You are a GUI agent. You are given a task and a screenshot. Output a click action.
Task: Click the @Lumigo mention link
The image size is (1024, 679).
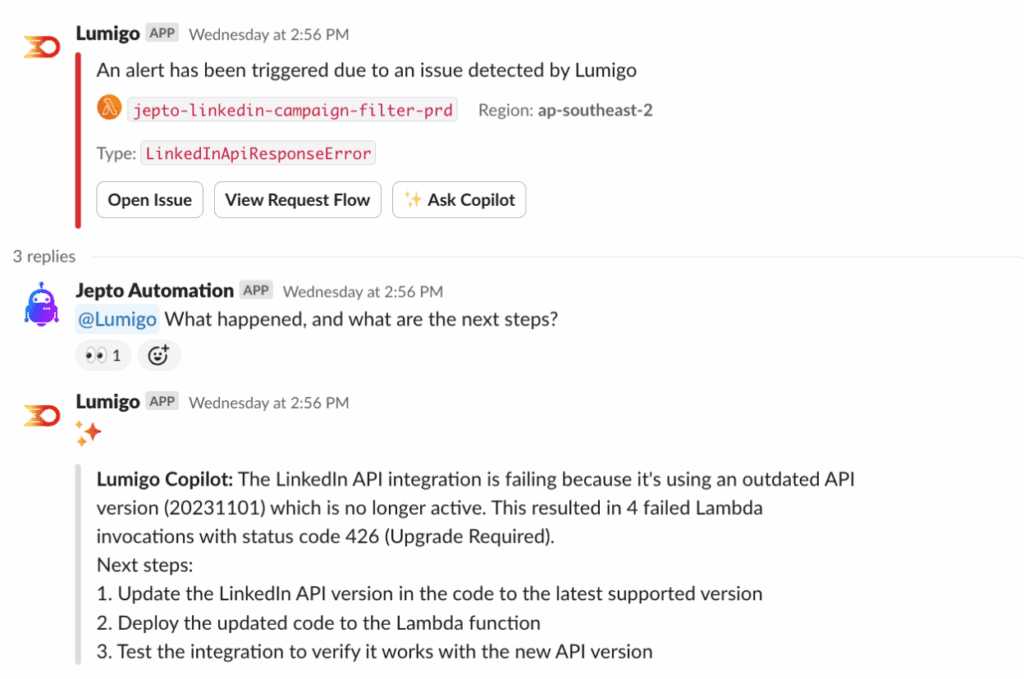click(x=117, y=319)
